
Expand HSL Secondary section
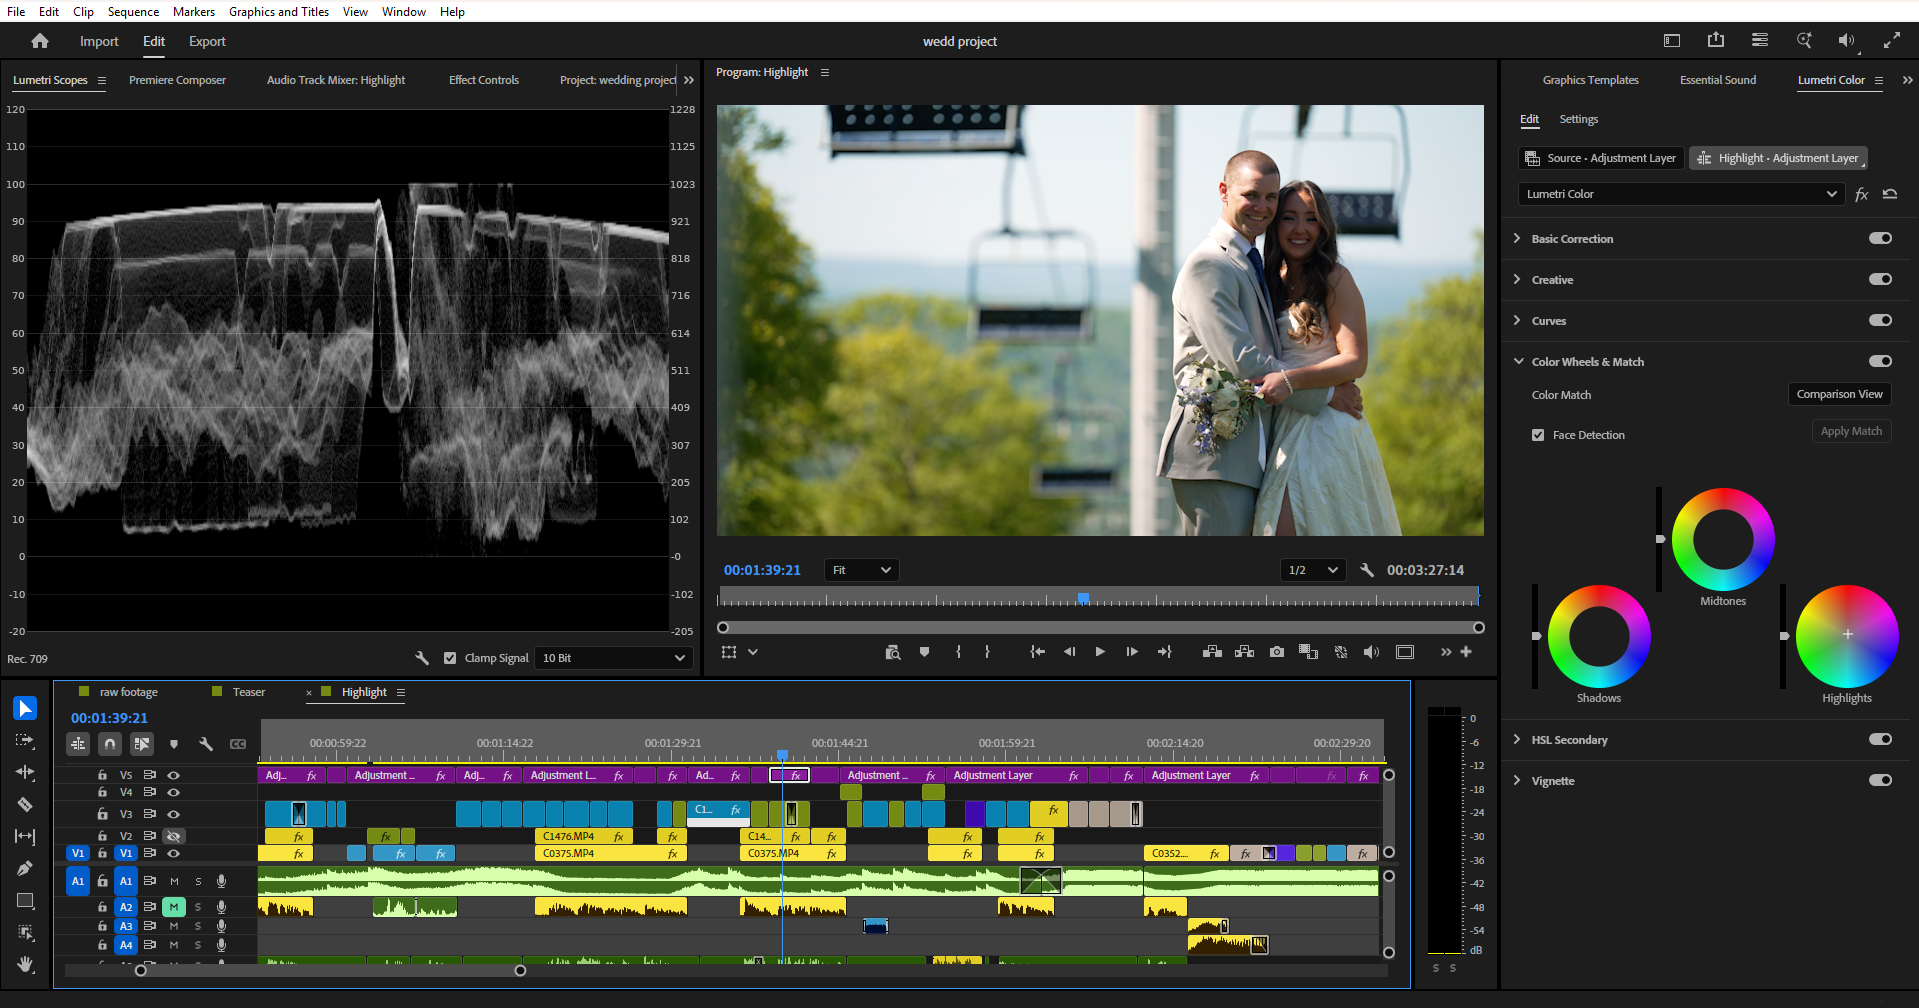tap(1517, 739)
